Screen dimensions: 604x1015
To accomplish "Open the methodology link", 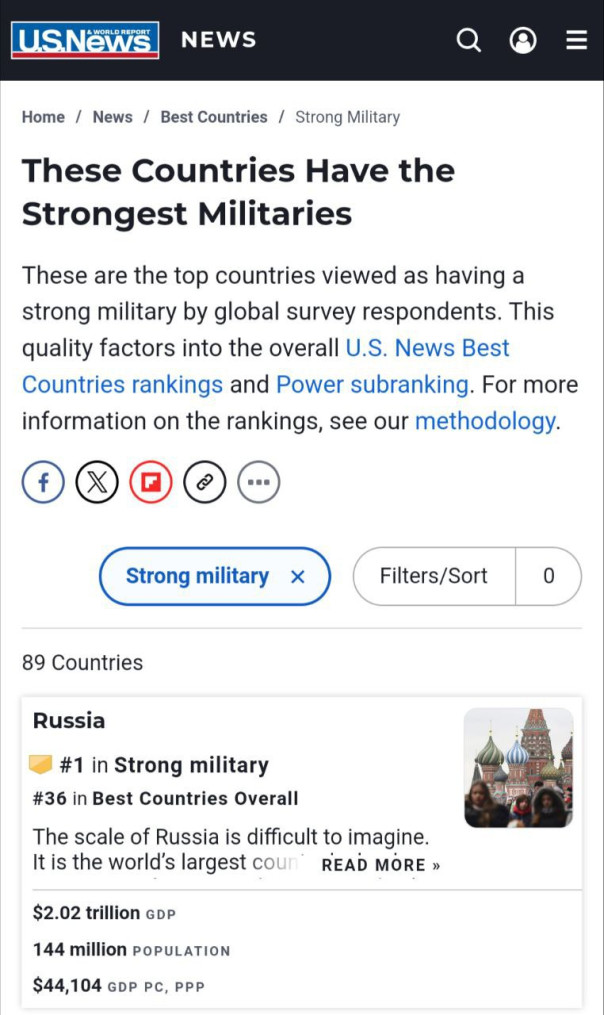I will tap(485, 421).
